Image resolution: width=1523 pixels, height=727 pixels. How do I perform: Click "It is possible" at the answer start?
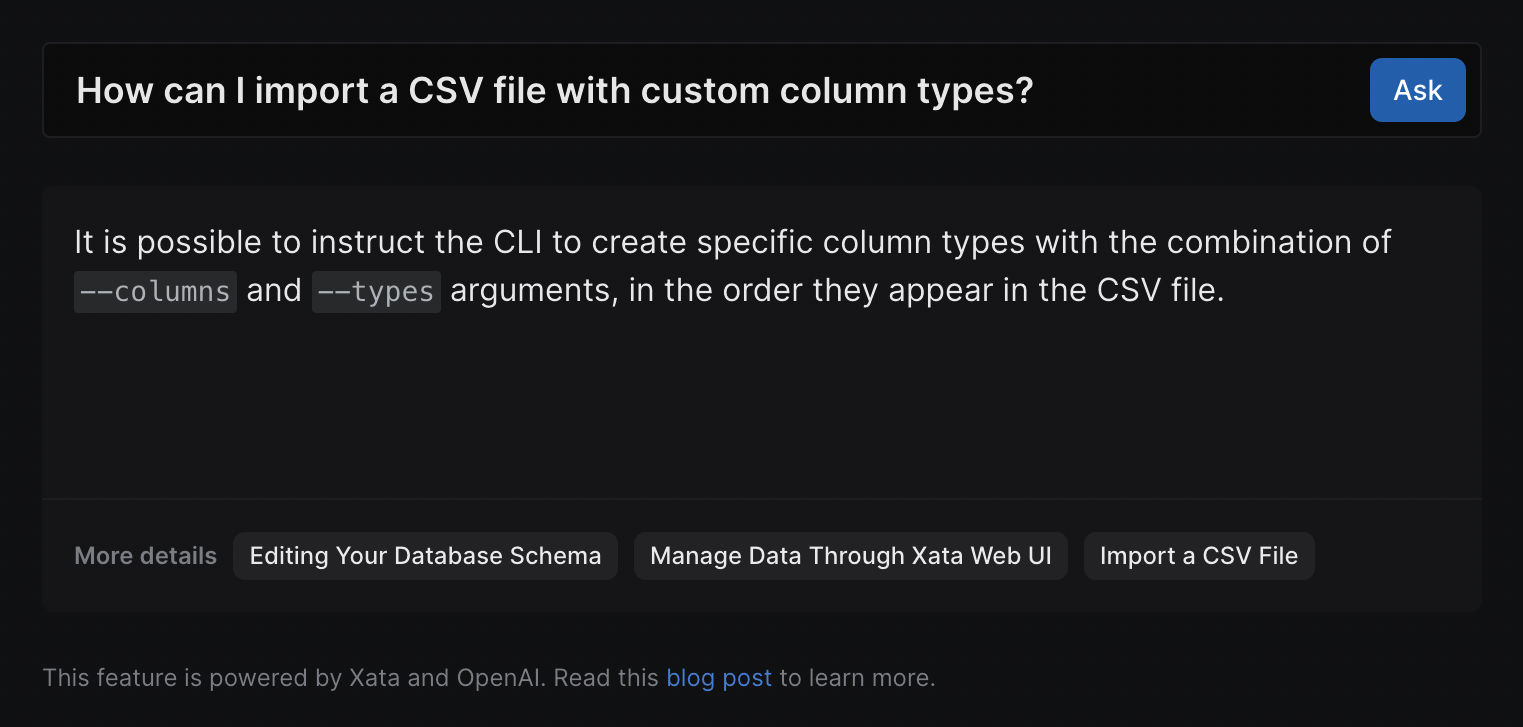pyautogui.click(x=162, y=242)
